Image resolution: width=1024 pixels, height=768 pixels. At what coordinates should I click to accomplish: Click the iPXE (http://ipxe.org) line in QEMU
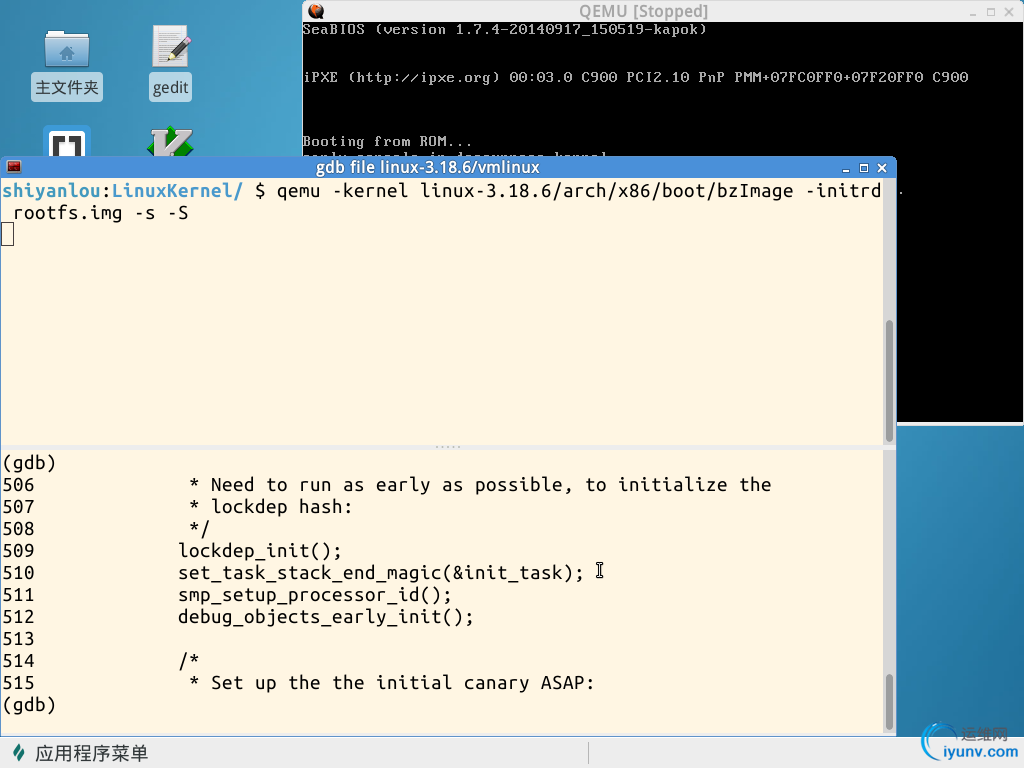tap(635, 77)
